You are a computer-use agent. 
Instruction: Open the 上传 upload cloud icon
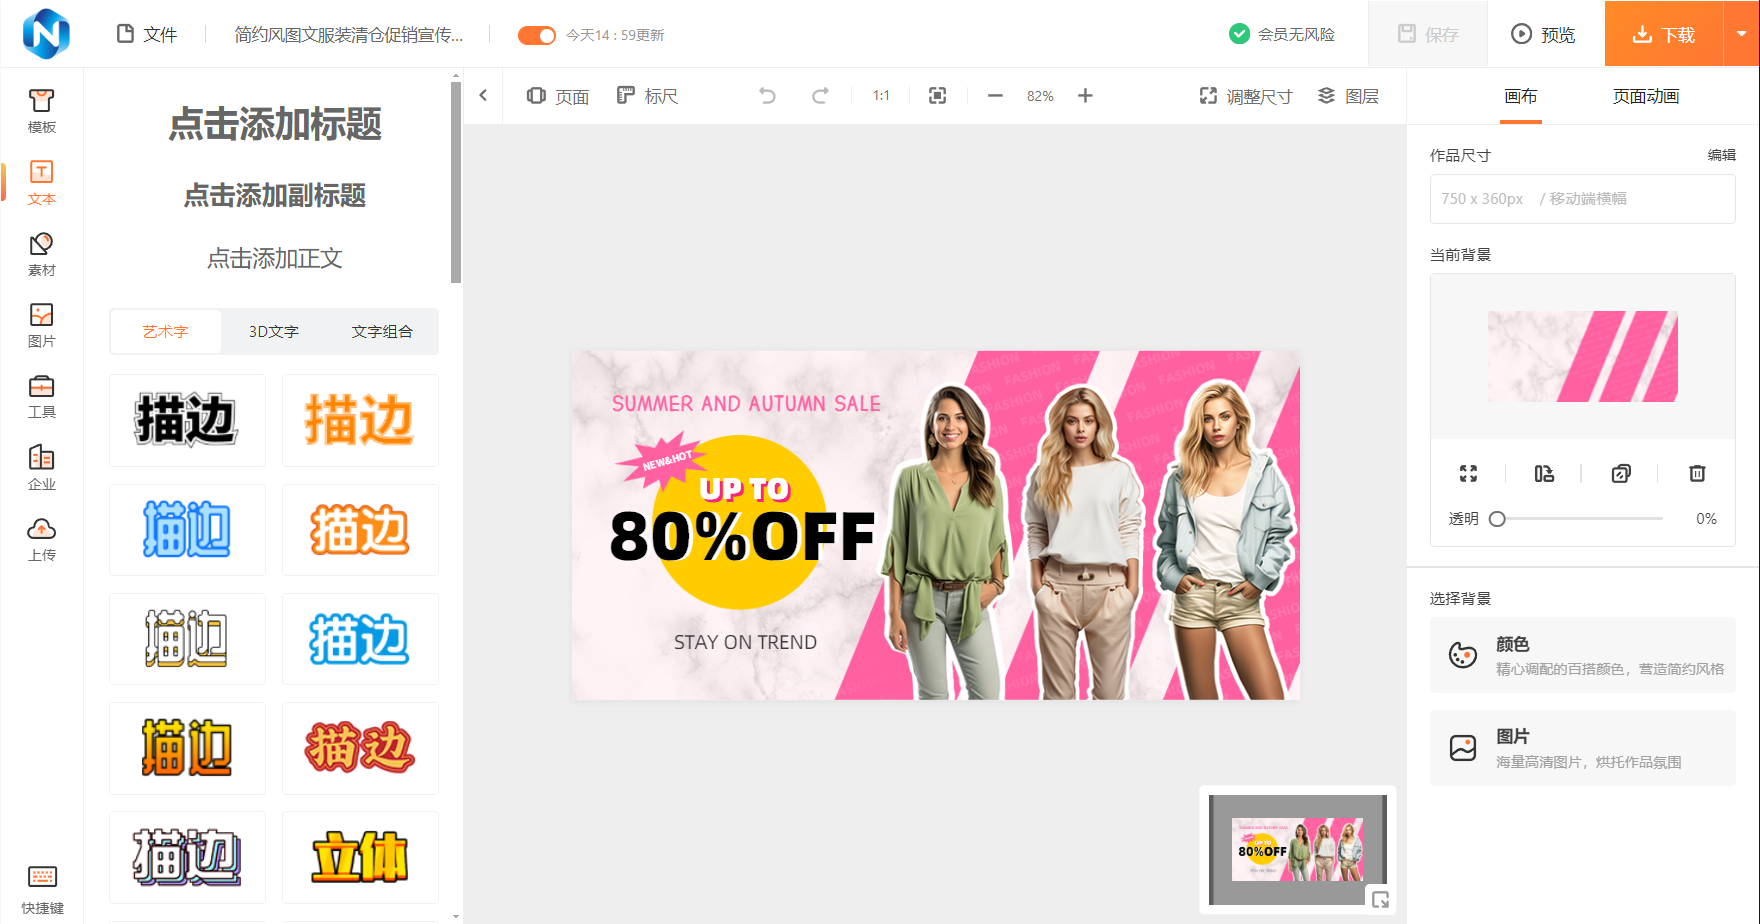pyautogui.click(x=41, y=539)
